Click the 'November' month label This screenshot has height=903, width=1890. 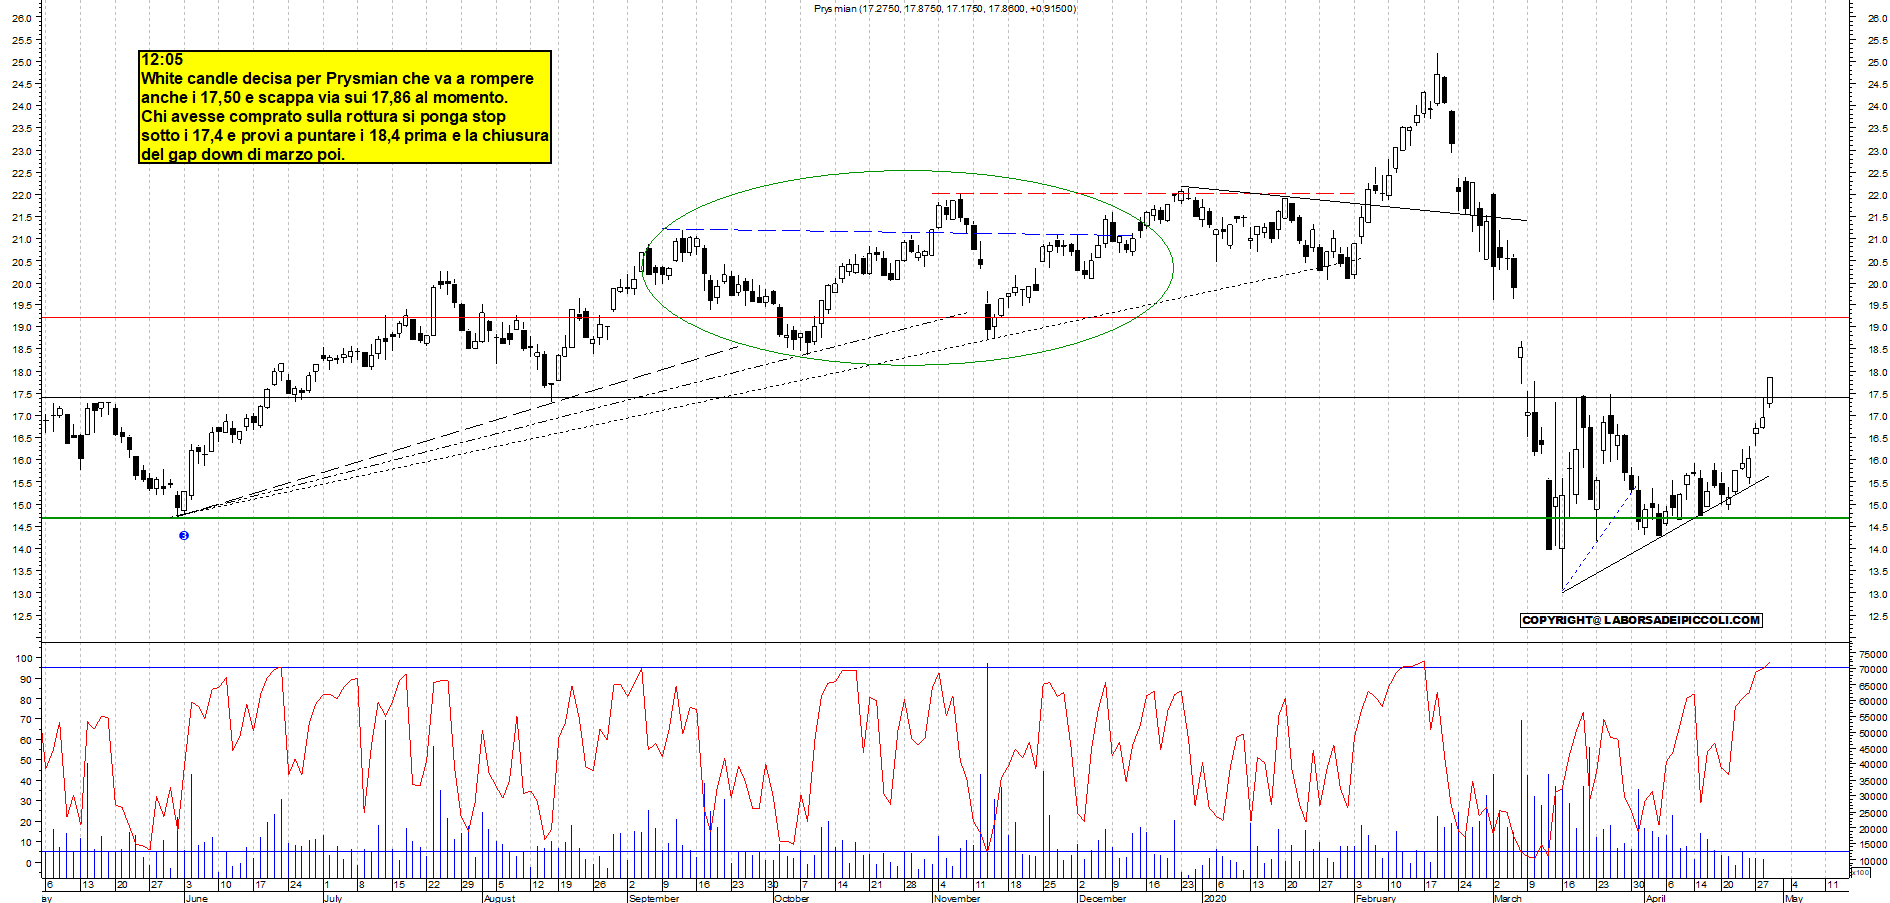tap(957, 898)
